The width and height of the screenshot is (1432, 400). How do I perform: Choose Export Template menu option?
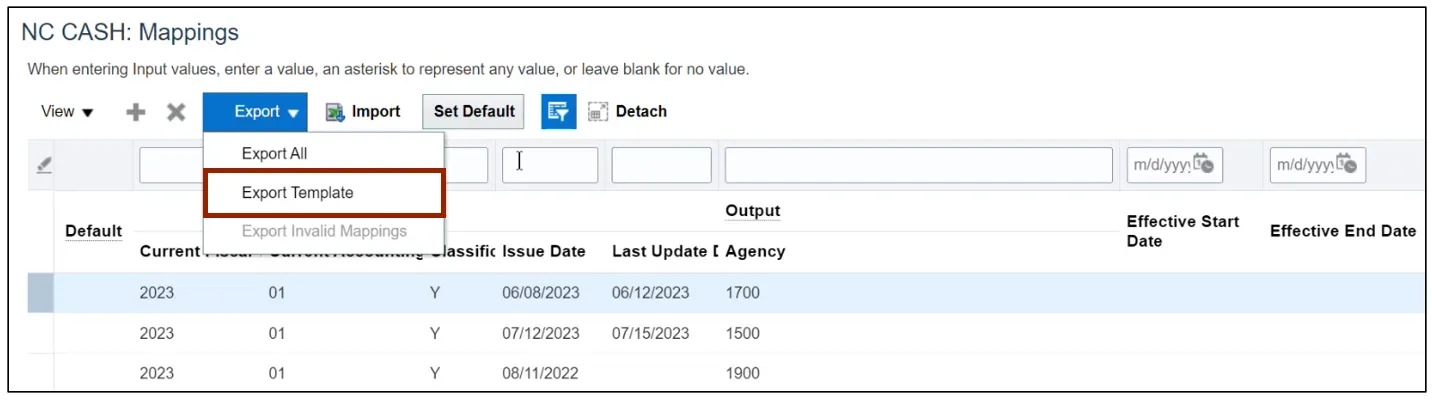tap(297, 193)
